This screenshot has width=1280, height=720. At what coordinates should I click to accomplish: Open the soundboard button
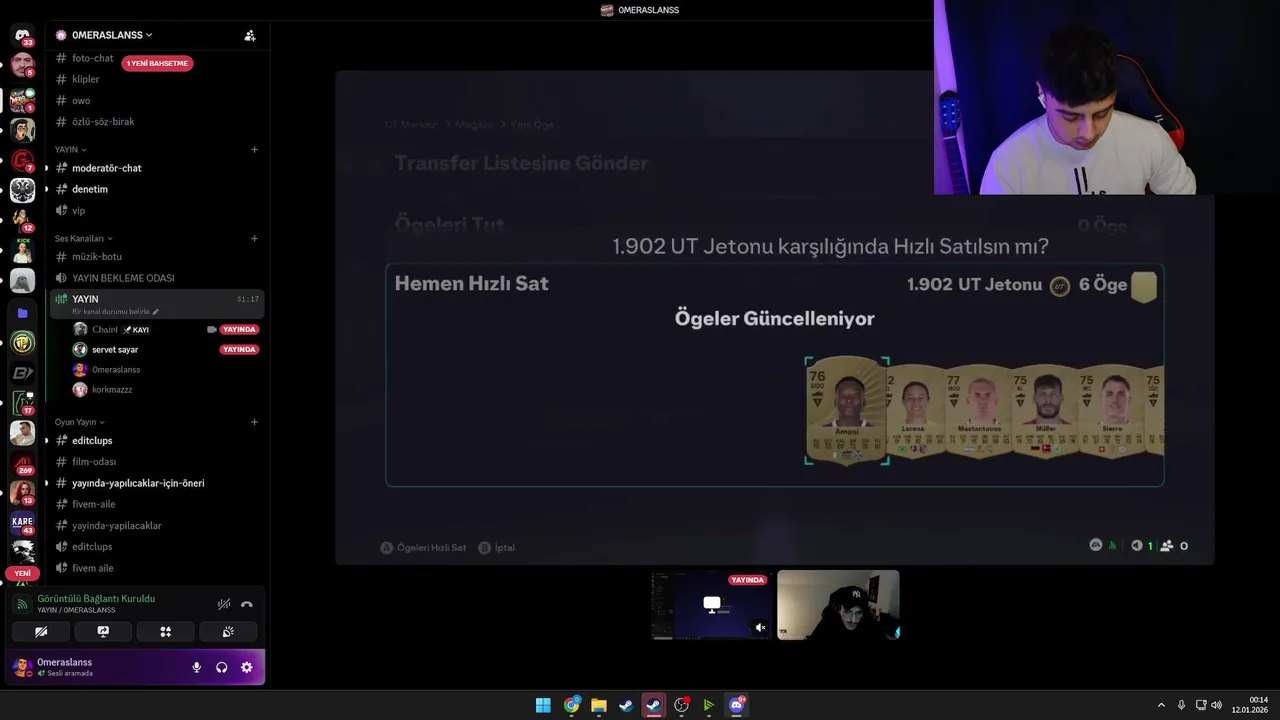point(228,632)
